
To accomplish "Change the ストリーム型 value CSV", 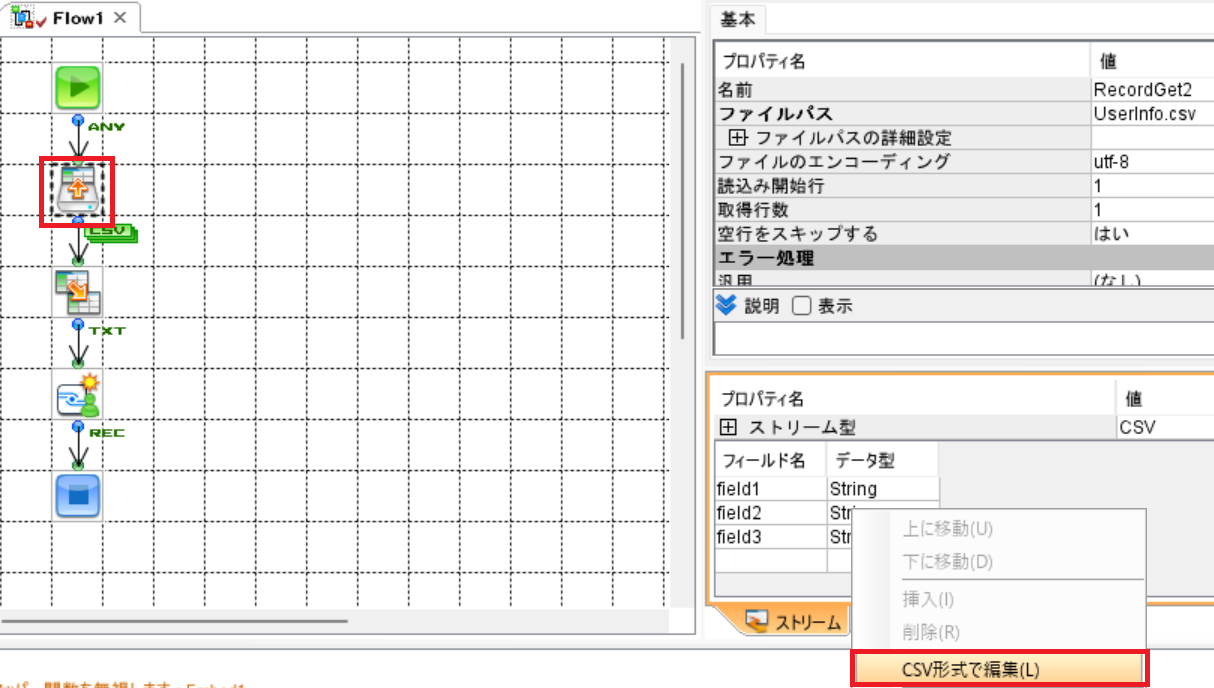I will pyautogui.click(x=1164, y=428).
